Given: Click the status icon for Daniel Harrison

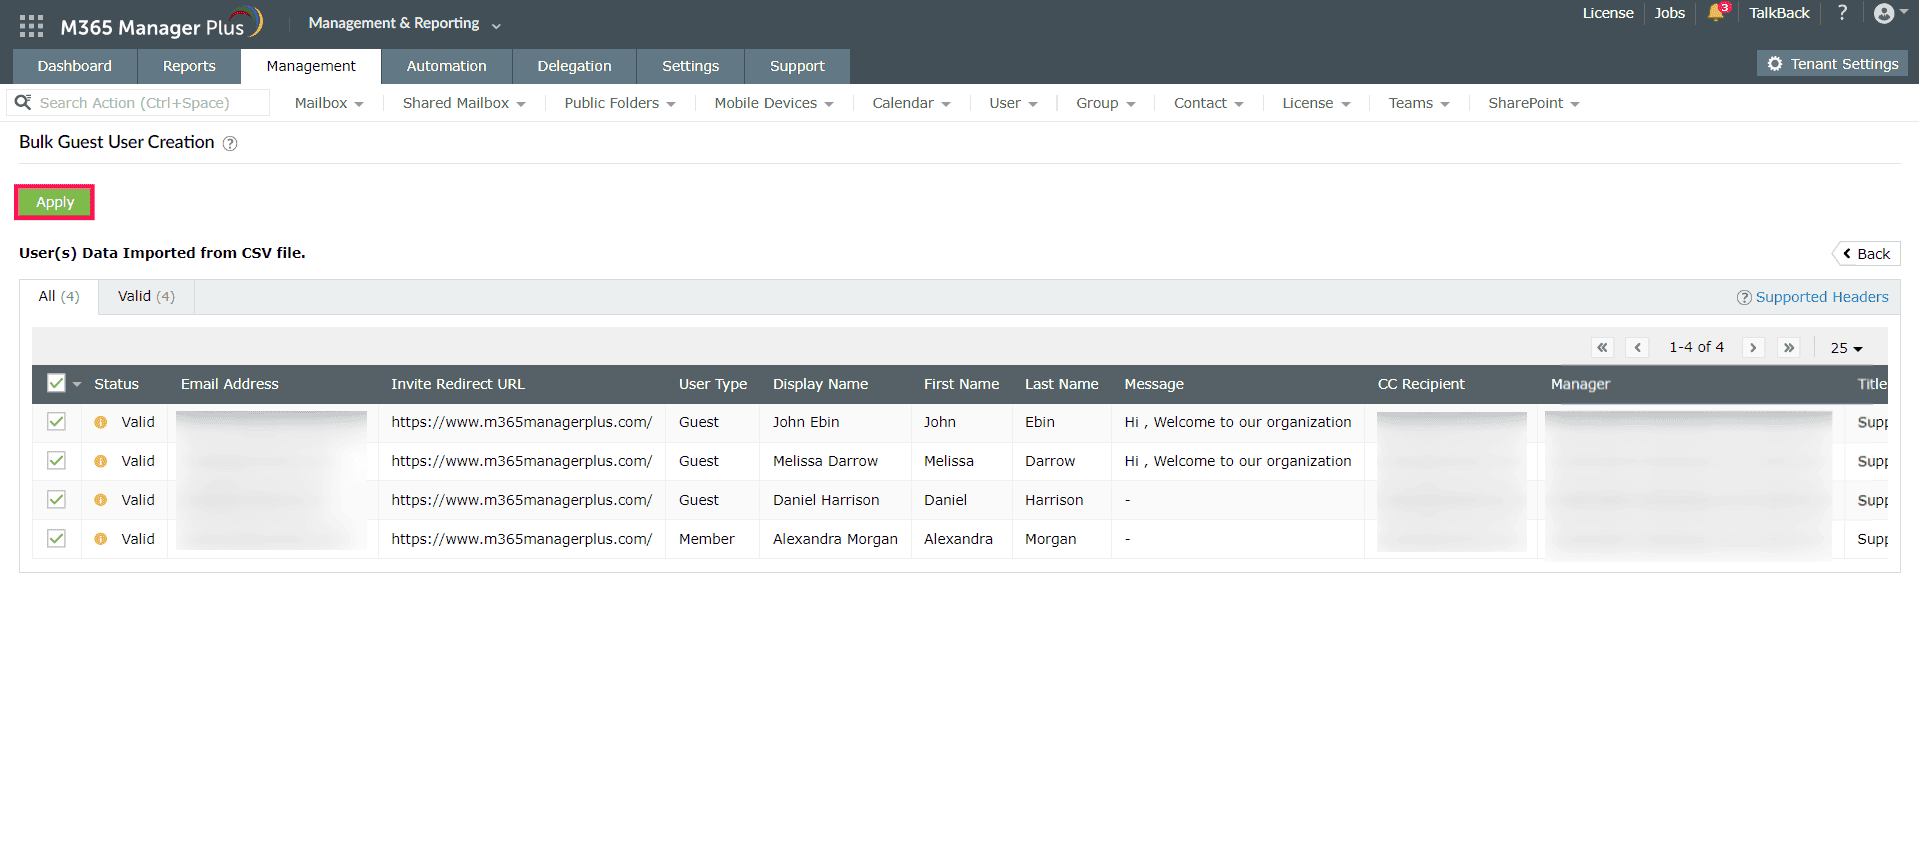Looking at the screenshot, I should (x=101, y=500).
